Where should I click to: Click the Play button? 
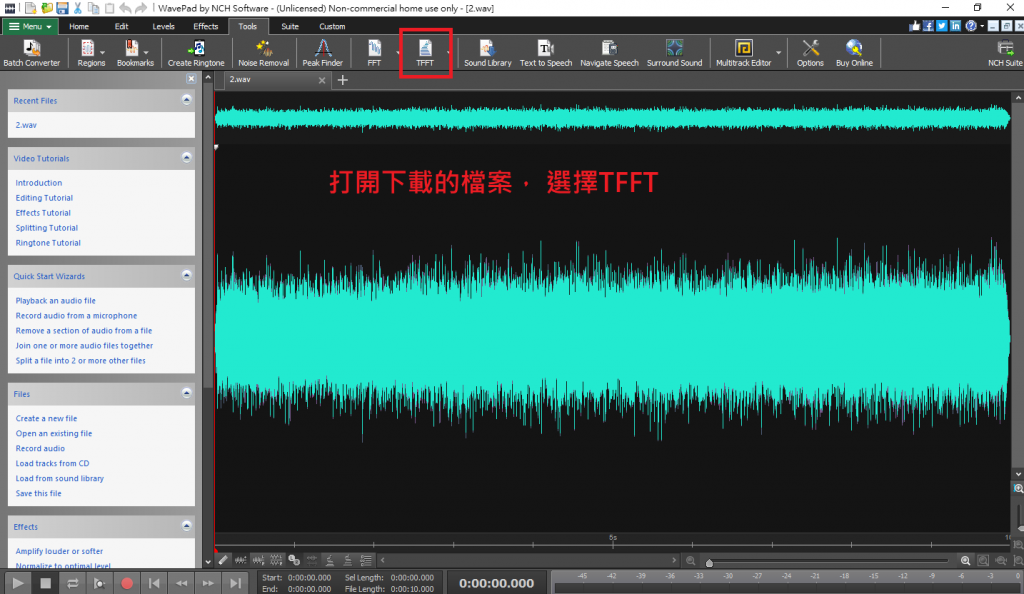coord(18,583)
